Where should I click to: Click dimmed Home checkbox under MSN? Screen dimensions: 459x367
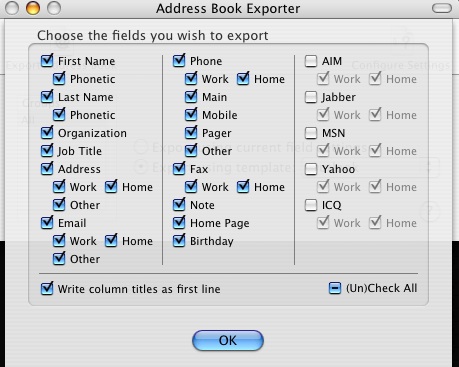click(x=375, y=151)
